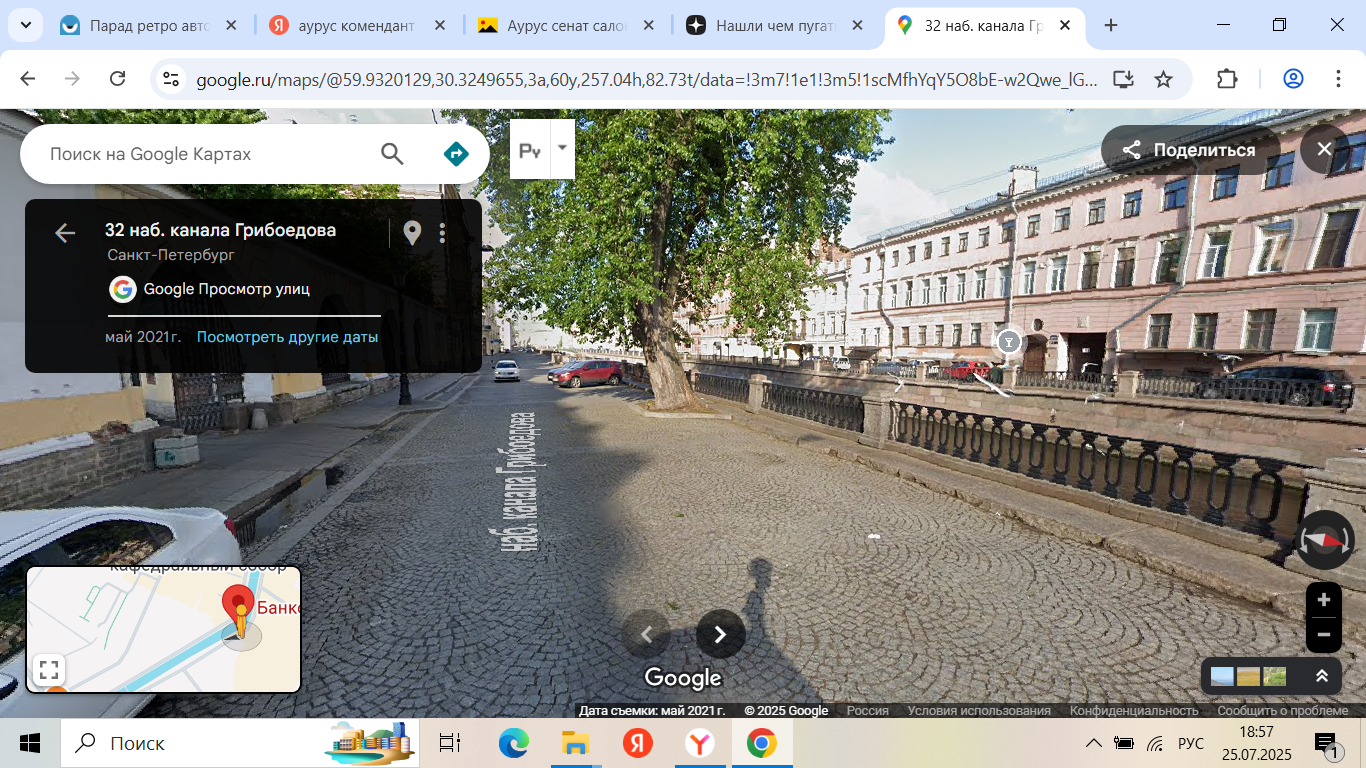Click the location pin icon in address panel
The image size is (1366, 768).
pyautogui.click(x=412, y=233)
